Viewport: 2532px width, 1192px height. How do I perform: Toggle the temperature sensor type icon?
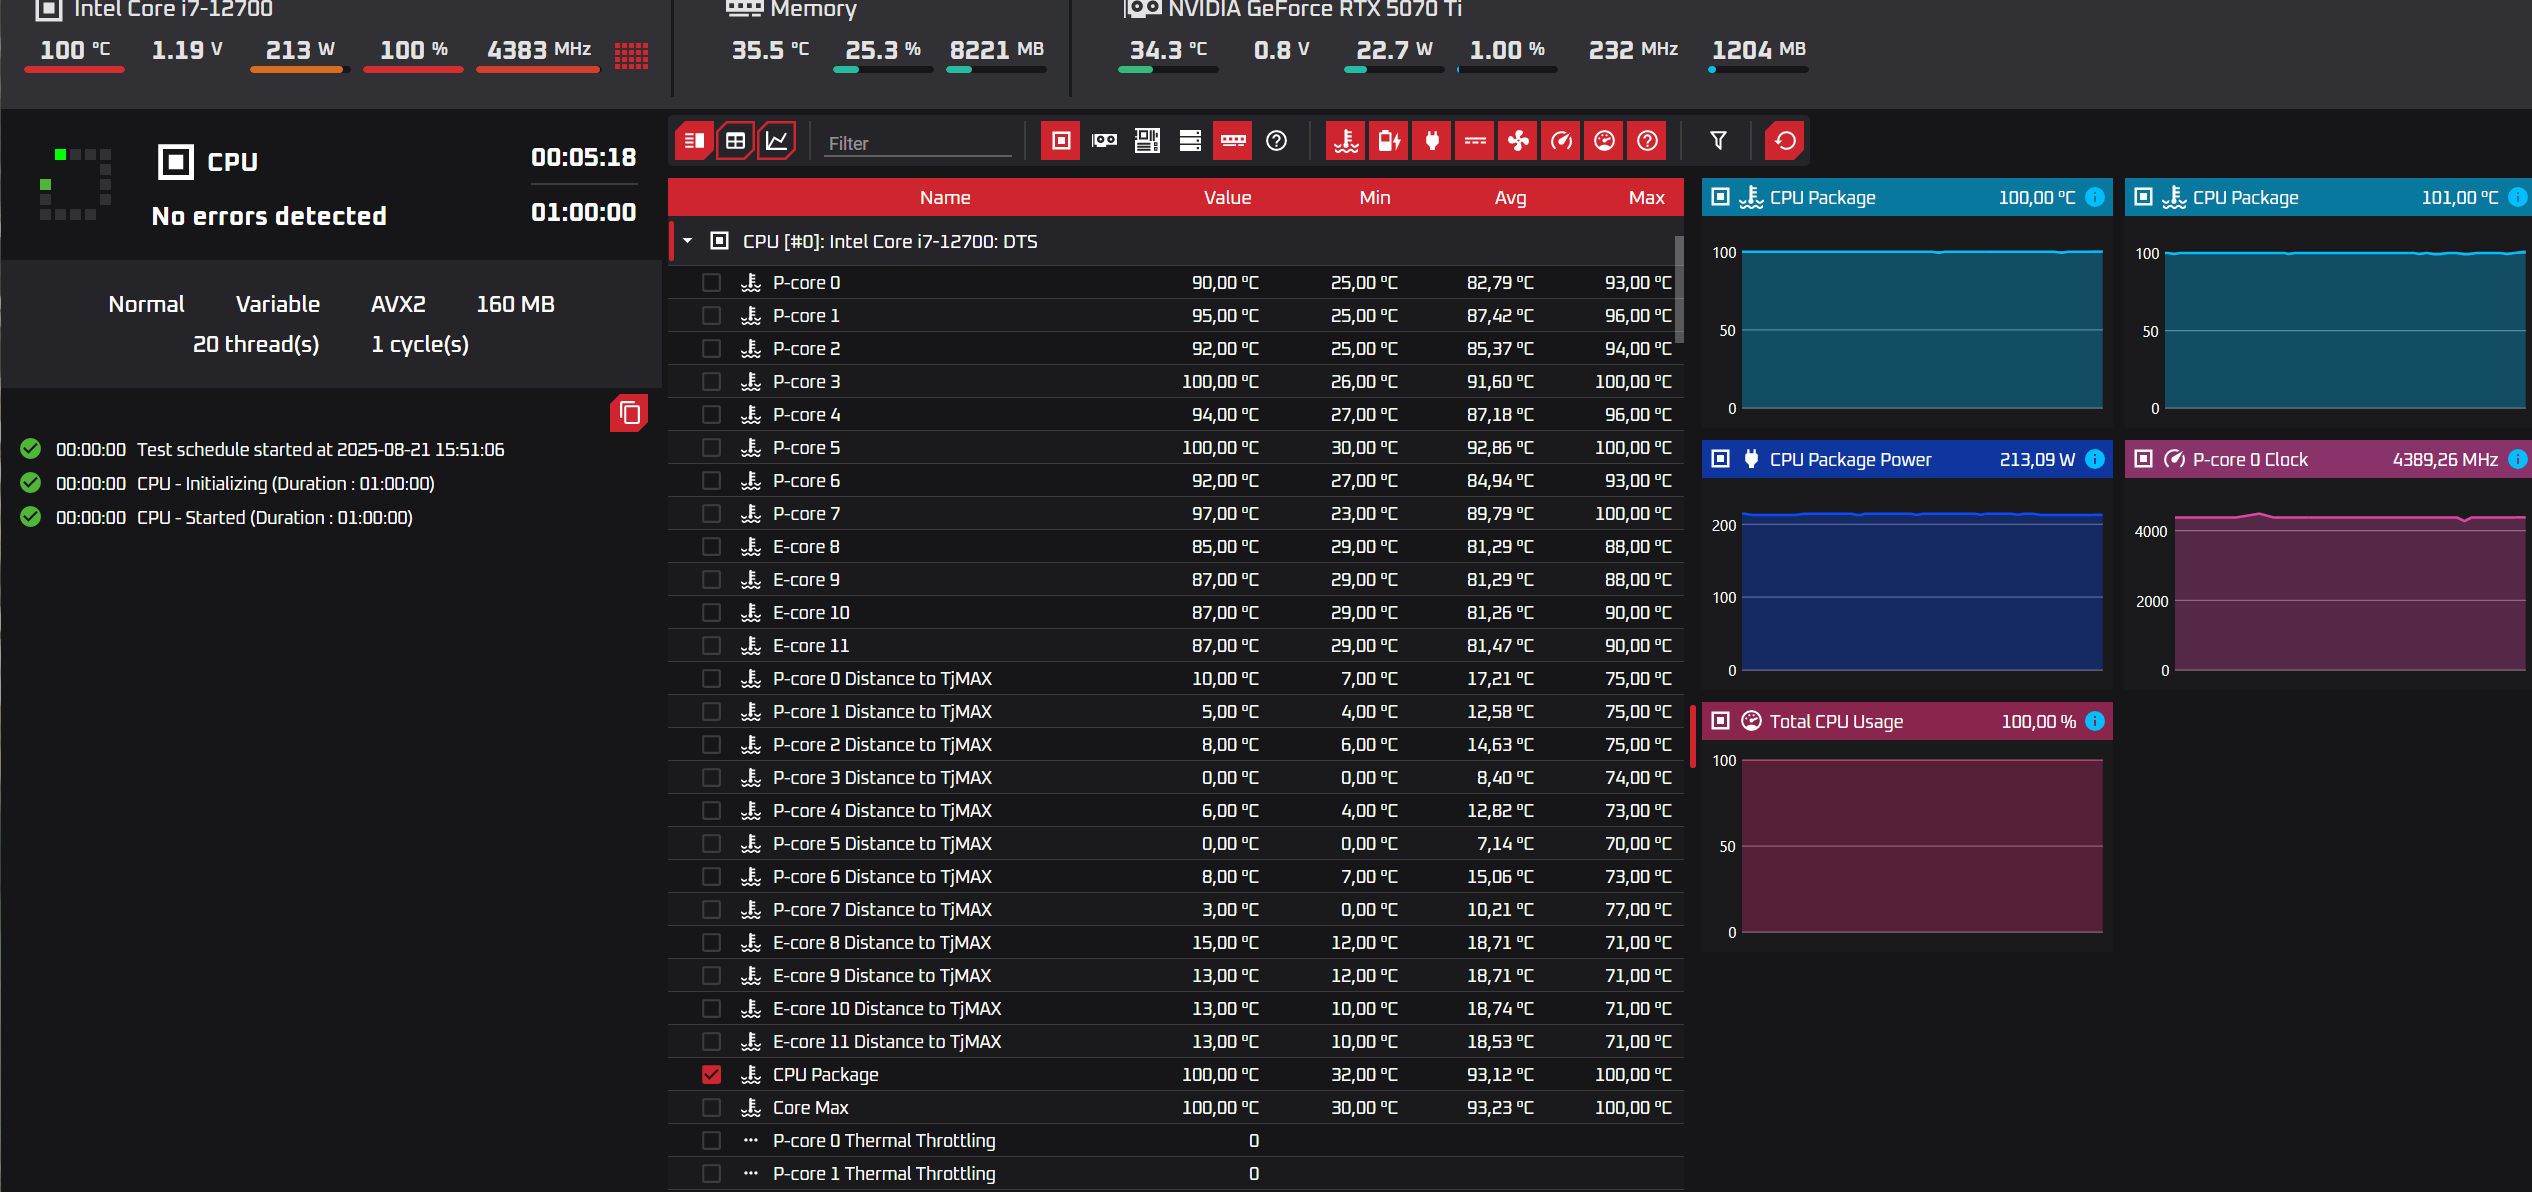coord(1346,141)
